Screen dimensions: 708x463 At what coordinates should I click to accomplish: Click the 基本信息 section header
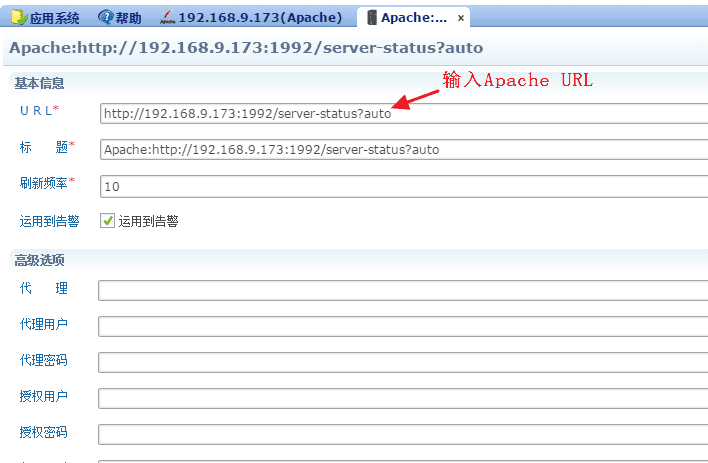click(x=39, y=83)
